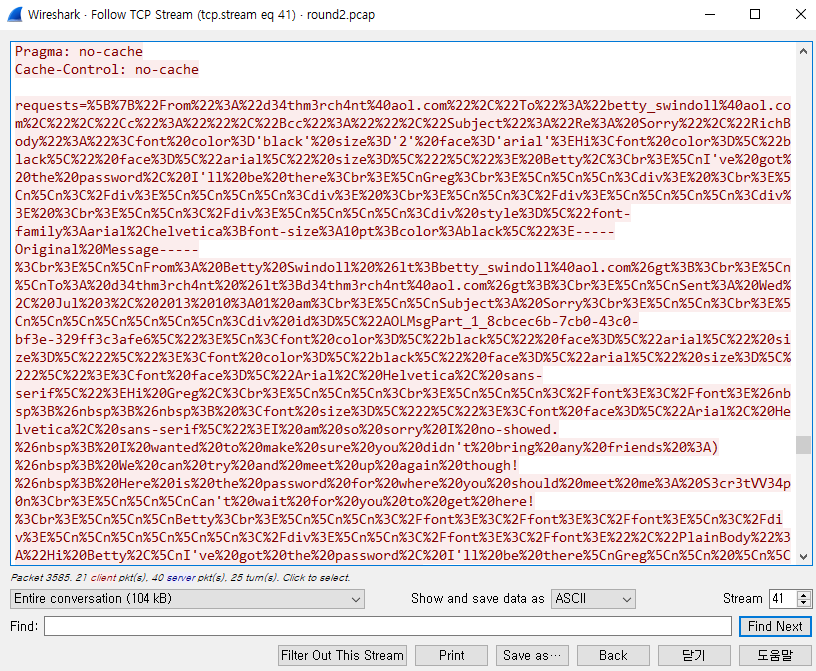Click into the Find text field
This screenshot has height=671, width=816.
pos(388,626)
